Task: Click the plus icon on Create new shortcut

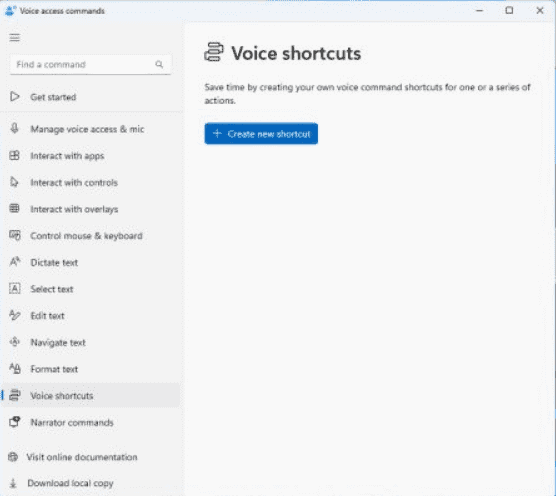Action: click(217, 134)
